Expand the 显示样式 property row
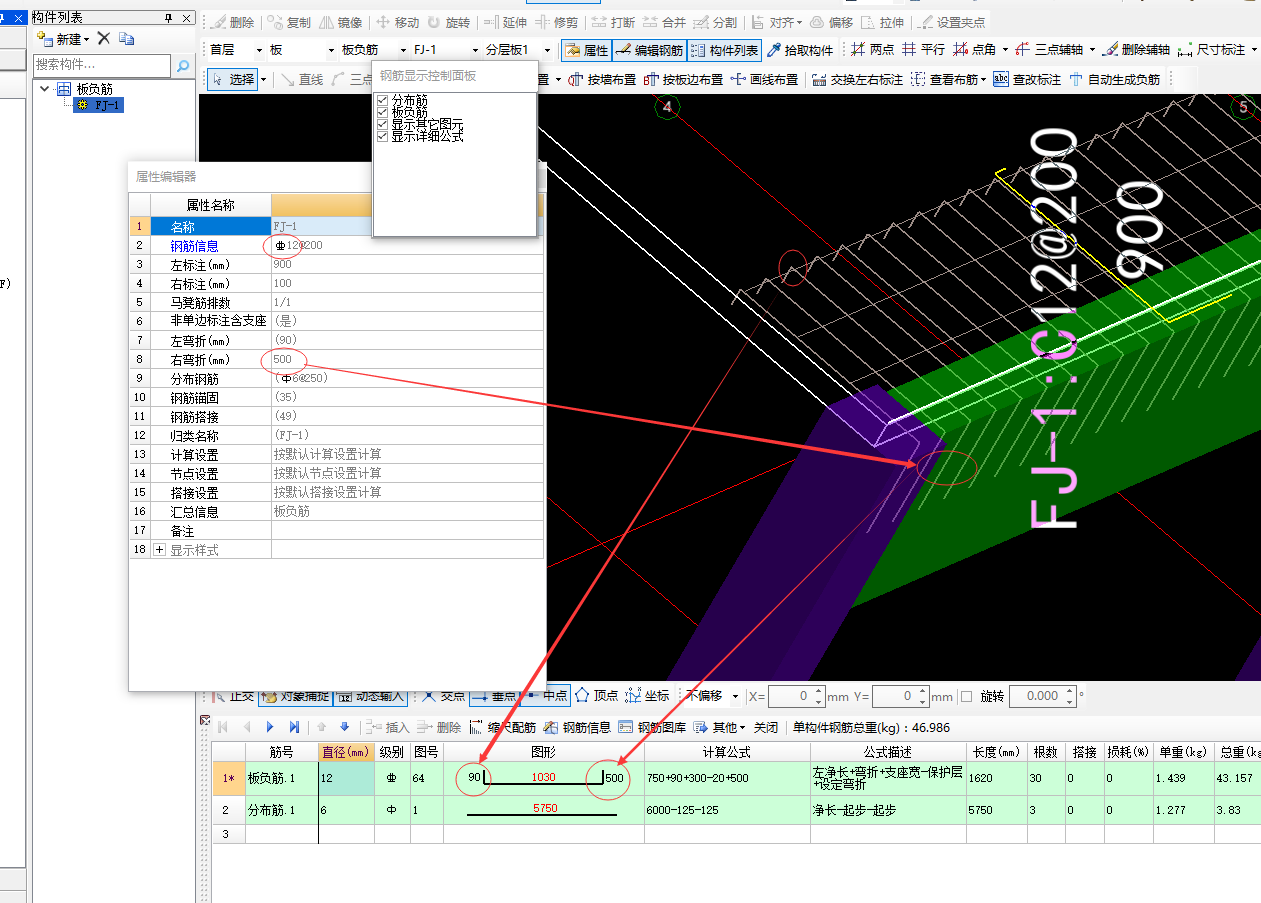This screenshot has height=903, width=1261. [x=160, y=550]
